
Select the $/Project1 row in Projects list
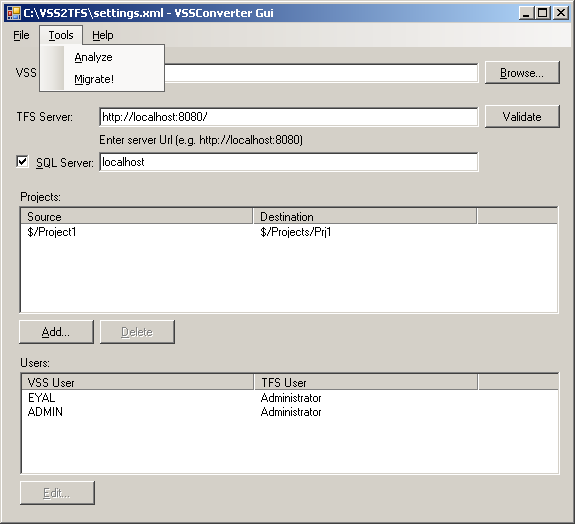click(289, 232)
